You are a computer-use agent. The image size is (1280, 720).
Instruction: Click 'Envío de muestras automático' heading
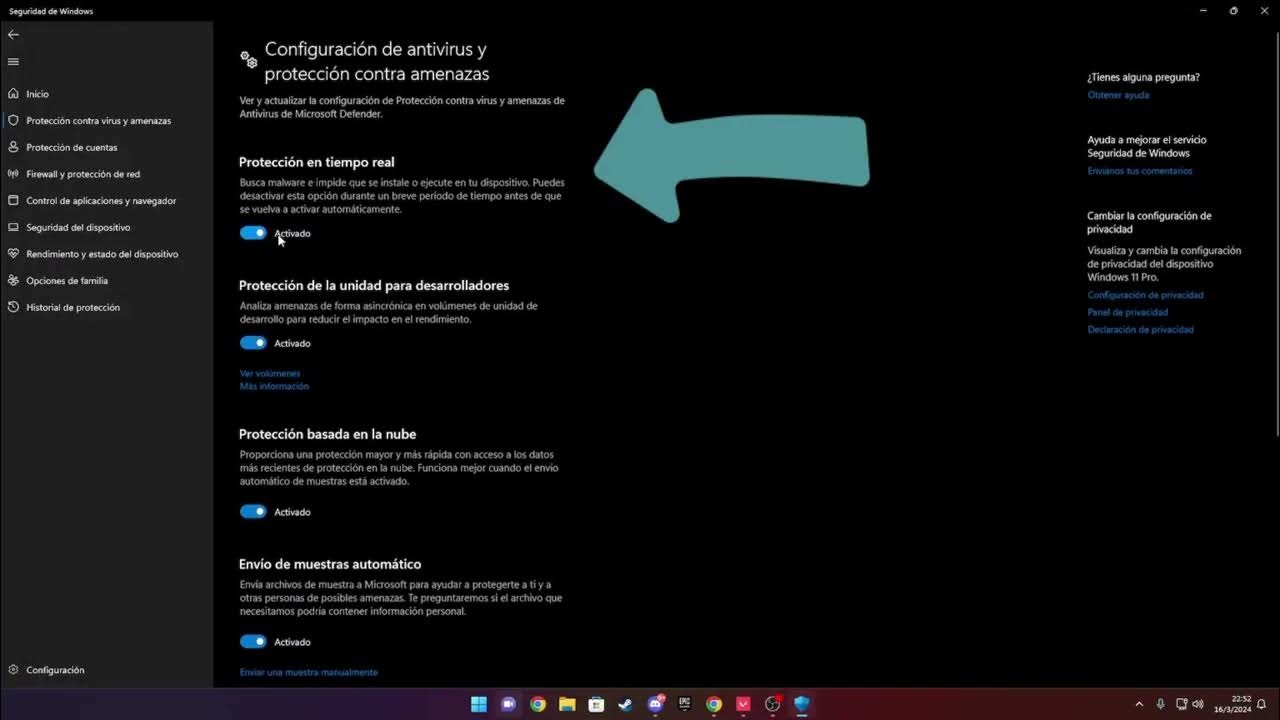coord(330,564)
